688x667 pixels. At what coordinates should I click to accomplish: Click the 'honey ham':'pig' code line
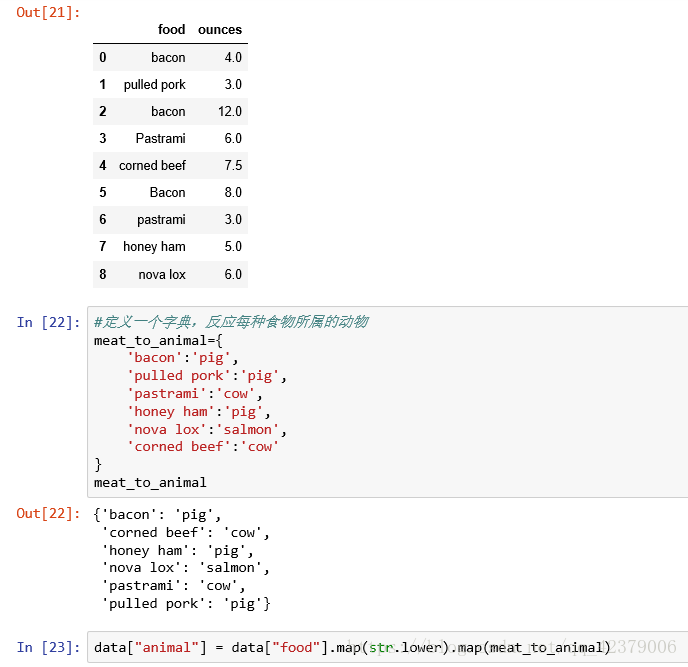[x=198, y=412]
